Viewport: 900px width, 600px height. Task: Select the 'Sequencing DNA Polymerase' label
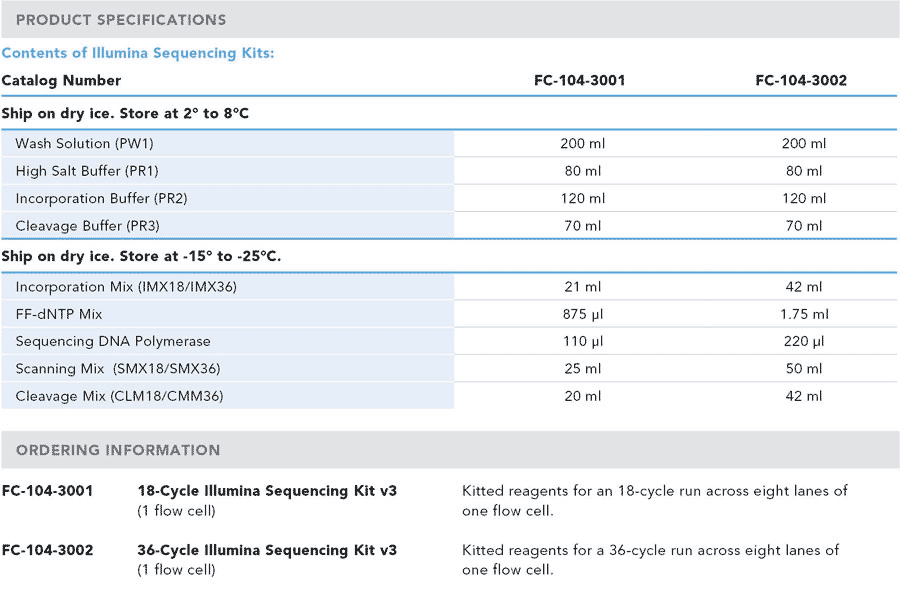pyautogui.click(x=113, y=342)
